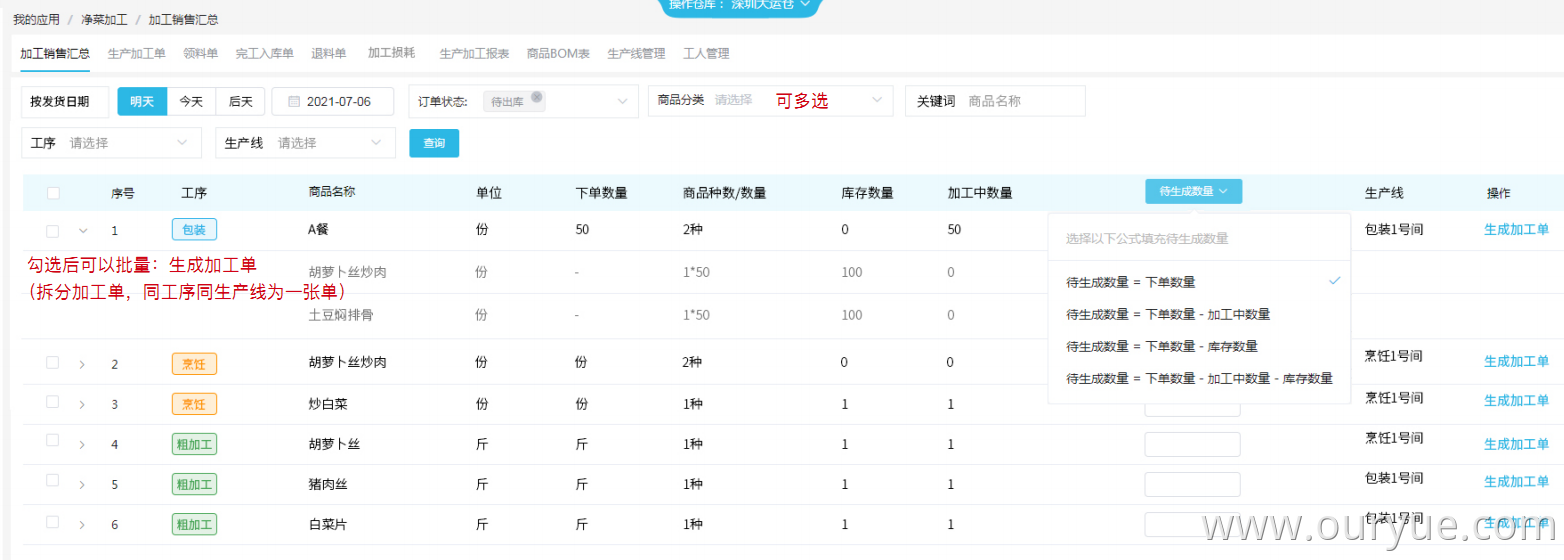
Task: Click 待生成数量 input in 猪肉丝 row
Action: point(1192,484)
